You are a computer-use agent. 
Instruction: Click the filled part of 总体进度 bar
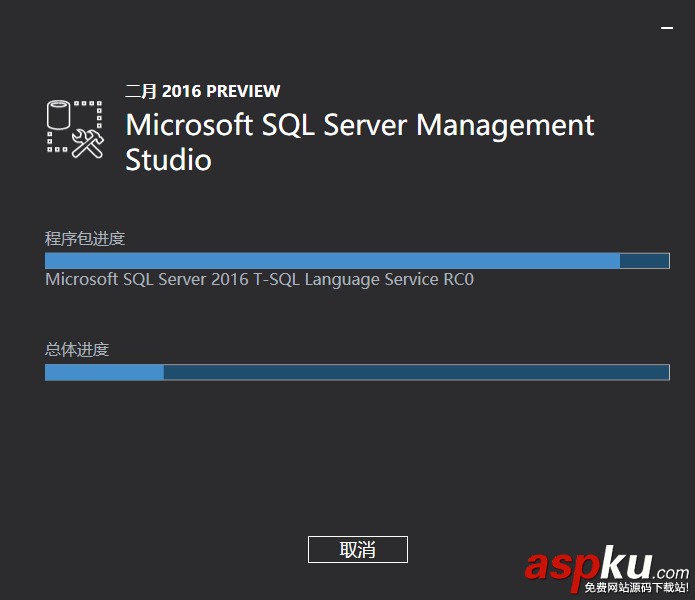pos(104,372)
